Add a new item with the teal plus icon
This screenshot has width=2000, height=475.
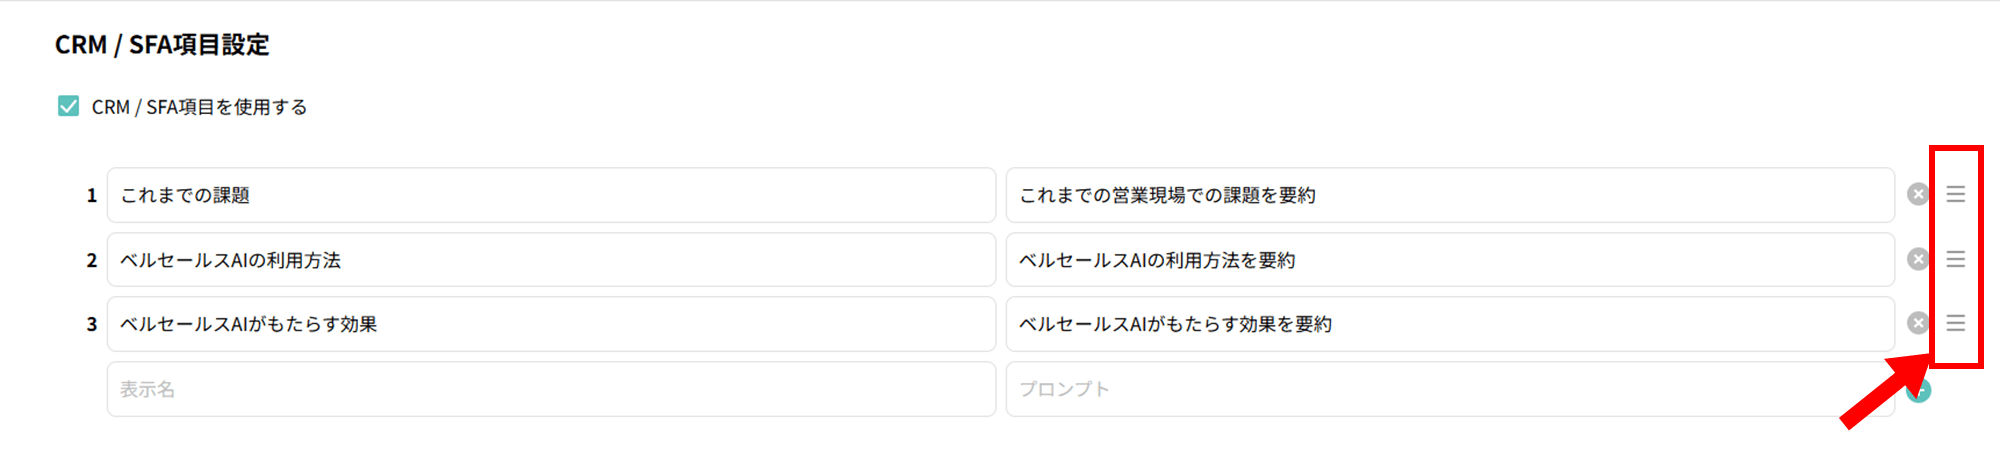tap(1918, 390)
